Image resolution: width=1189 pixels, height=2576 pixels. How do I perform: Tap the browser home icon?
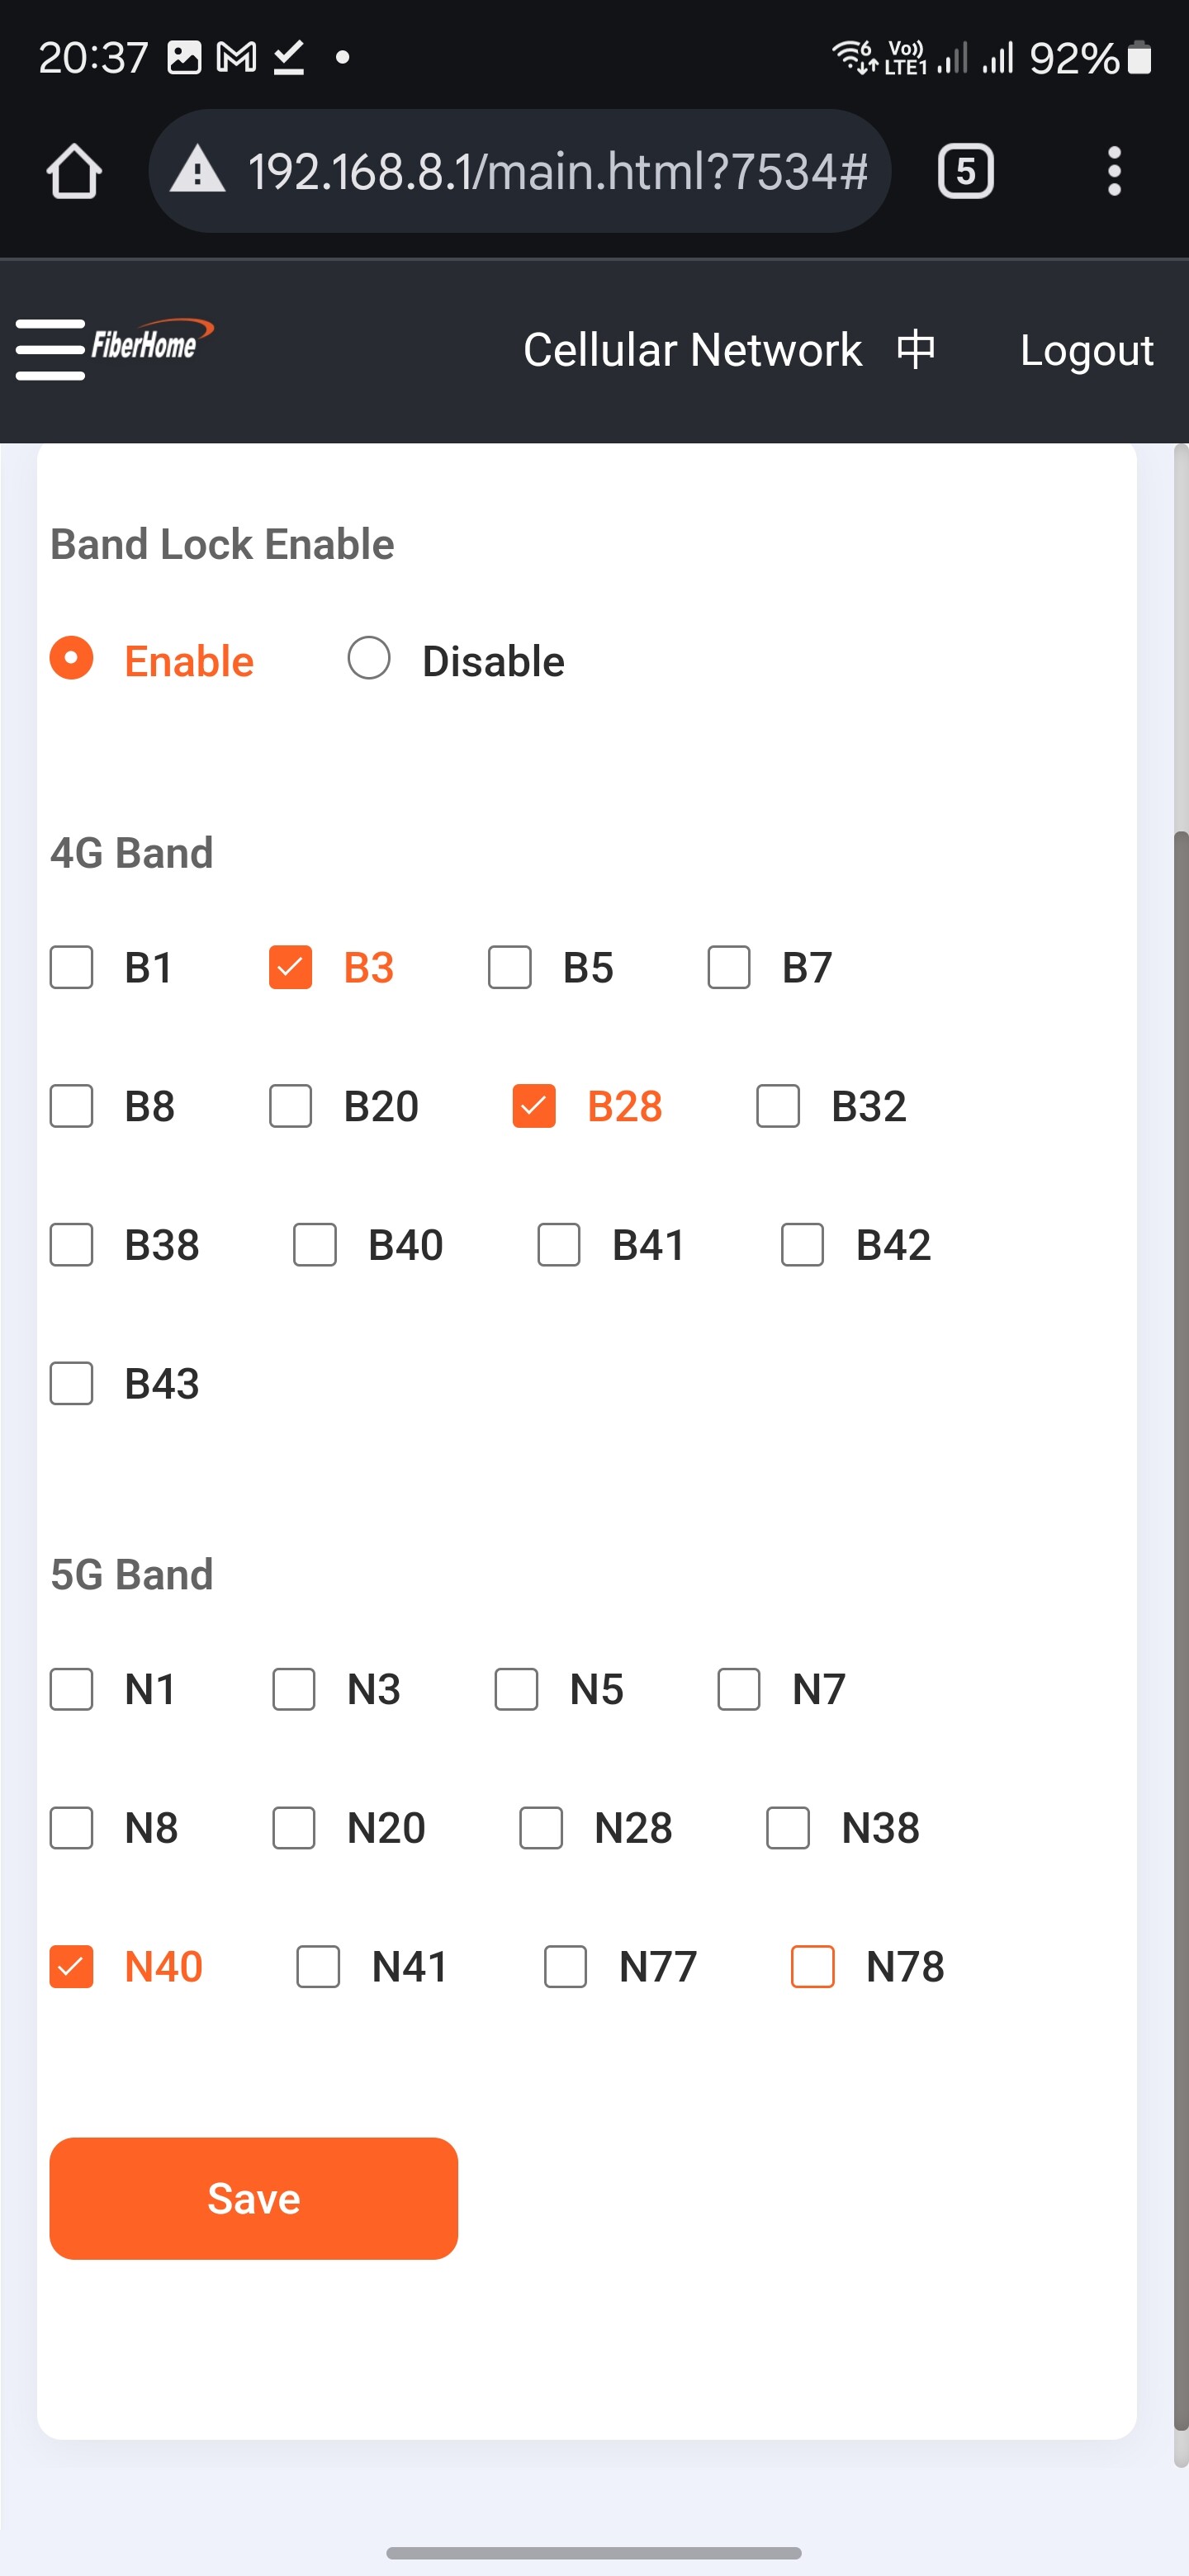[x=74, y=171]
